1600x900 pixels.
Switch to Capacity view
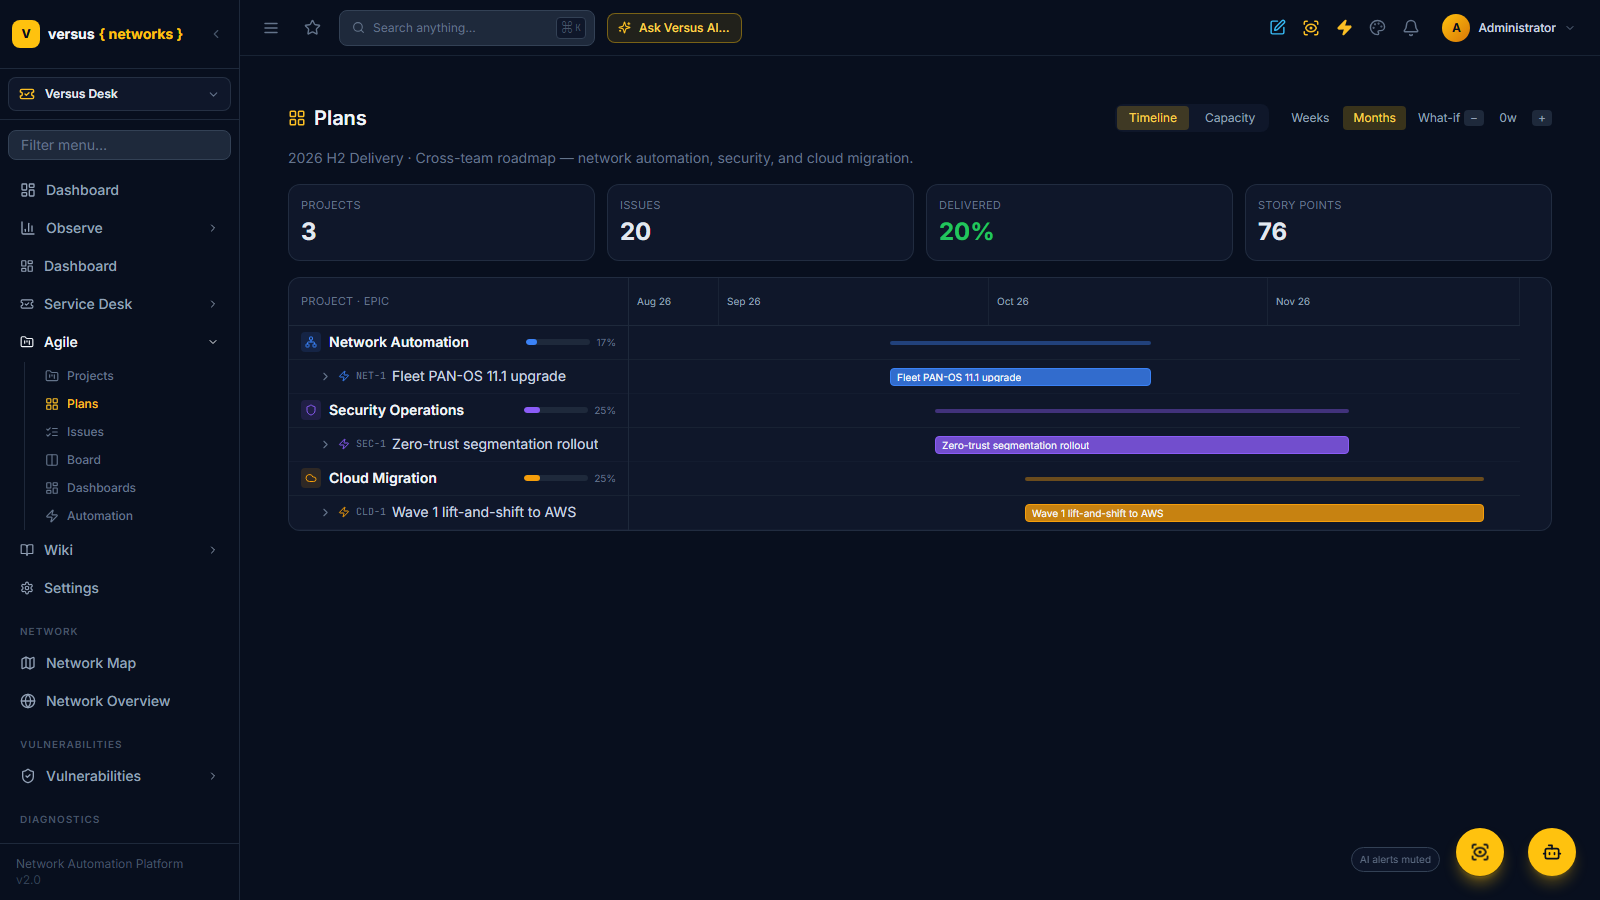[x=1230, y=118]
